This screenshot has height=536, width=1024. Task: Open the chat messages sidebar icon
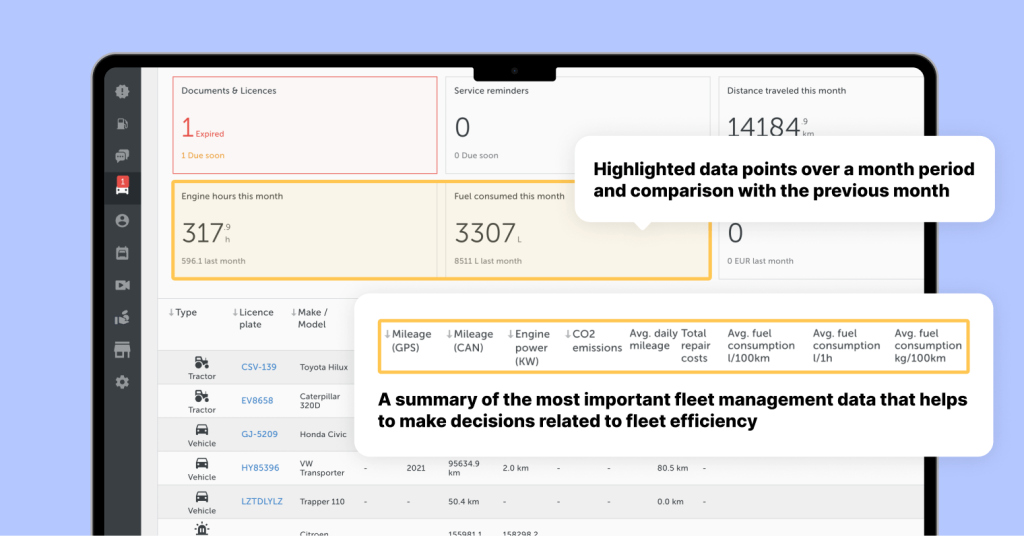pos(122,156)
